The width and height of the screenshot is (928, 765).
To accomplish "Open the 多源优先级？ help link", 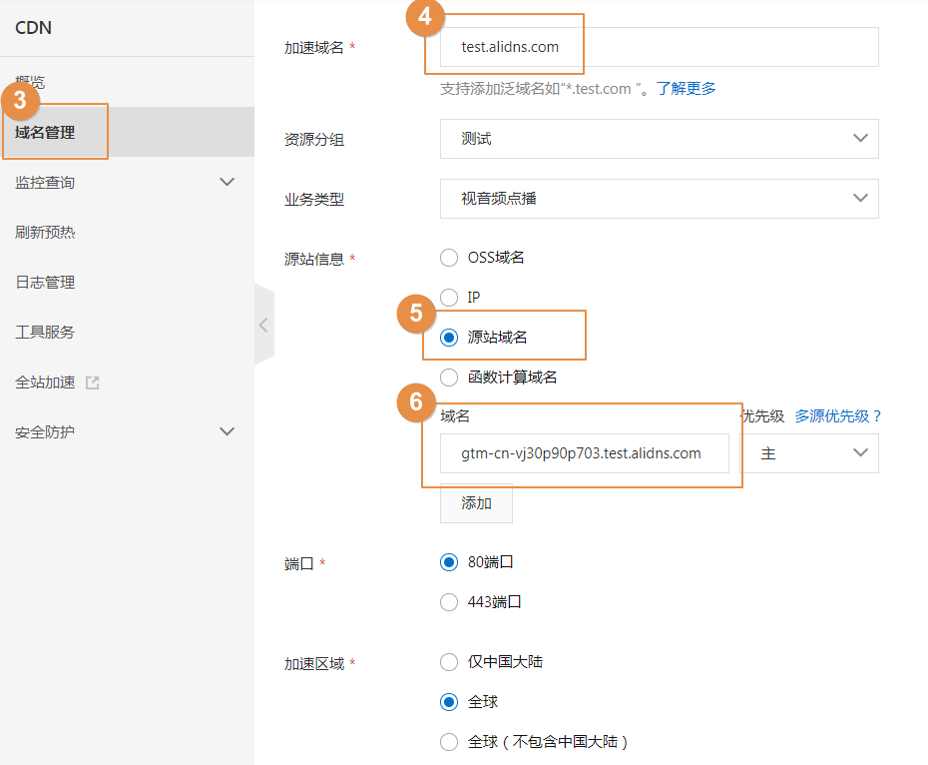I will [838, 417].
